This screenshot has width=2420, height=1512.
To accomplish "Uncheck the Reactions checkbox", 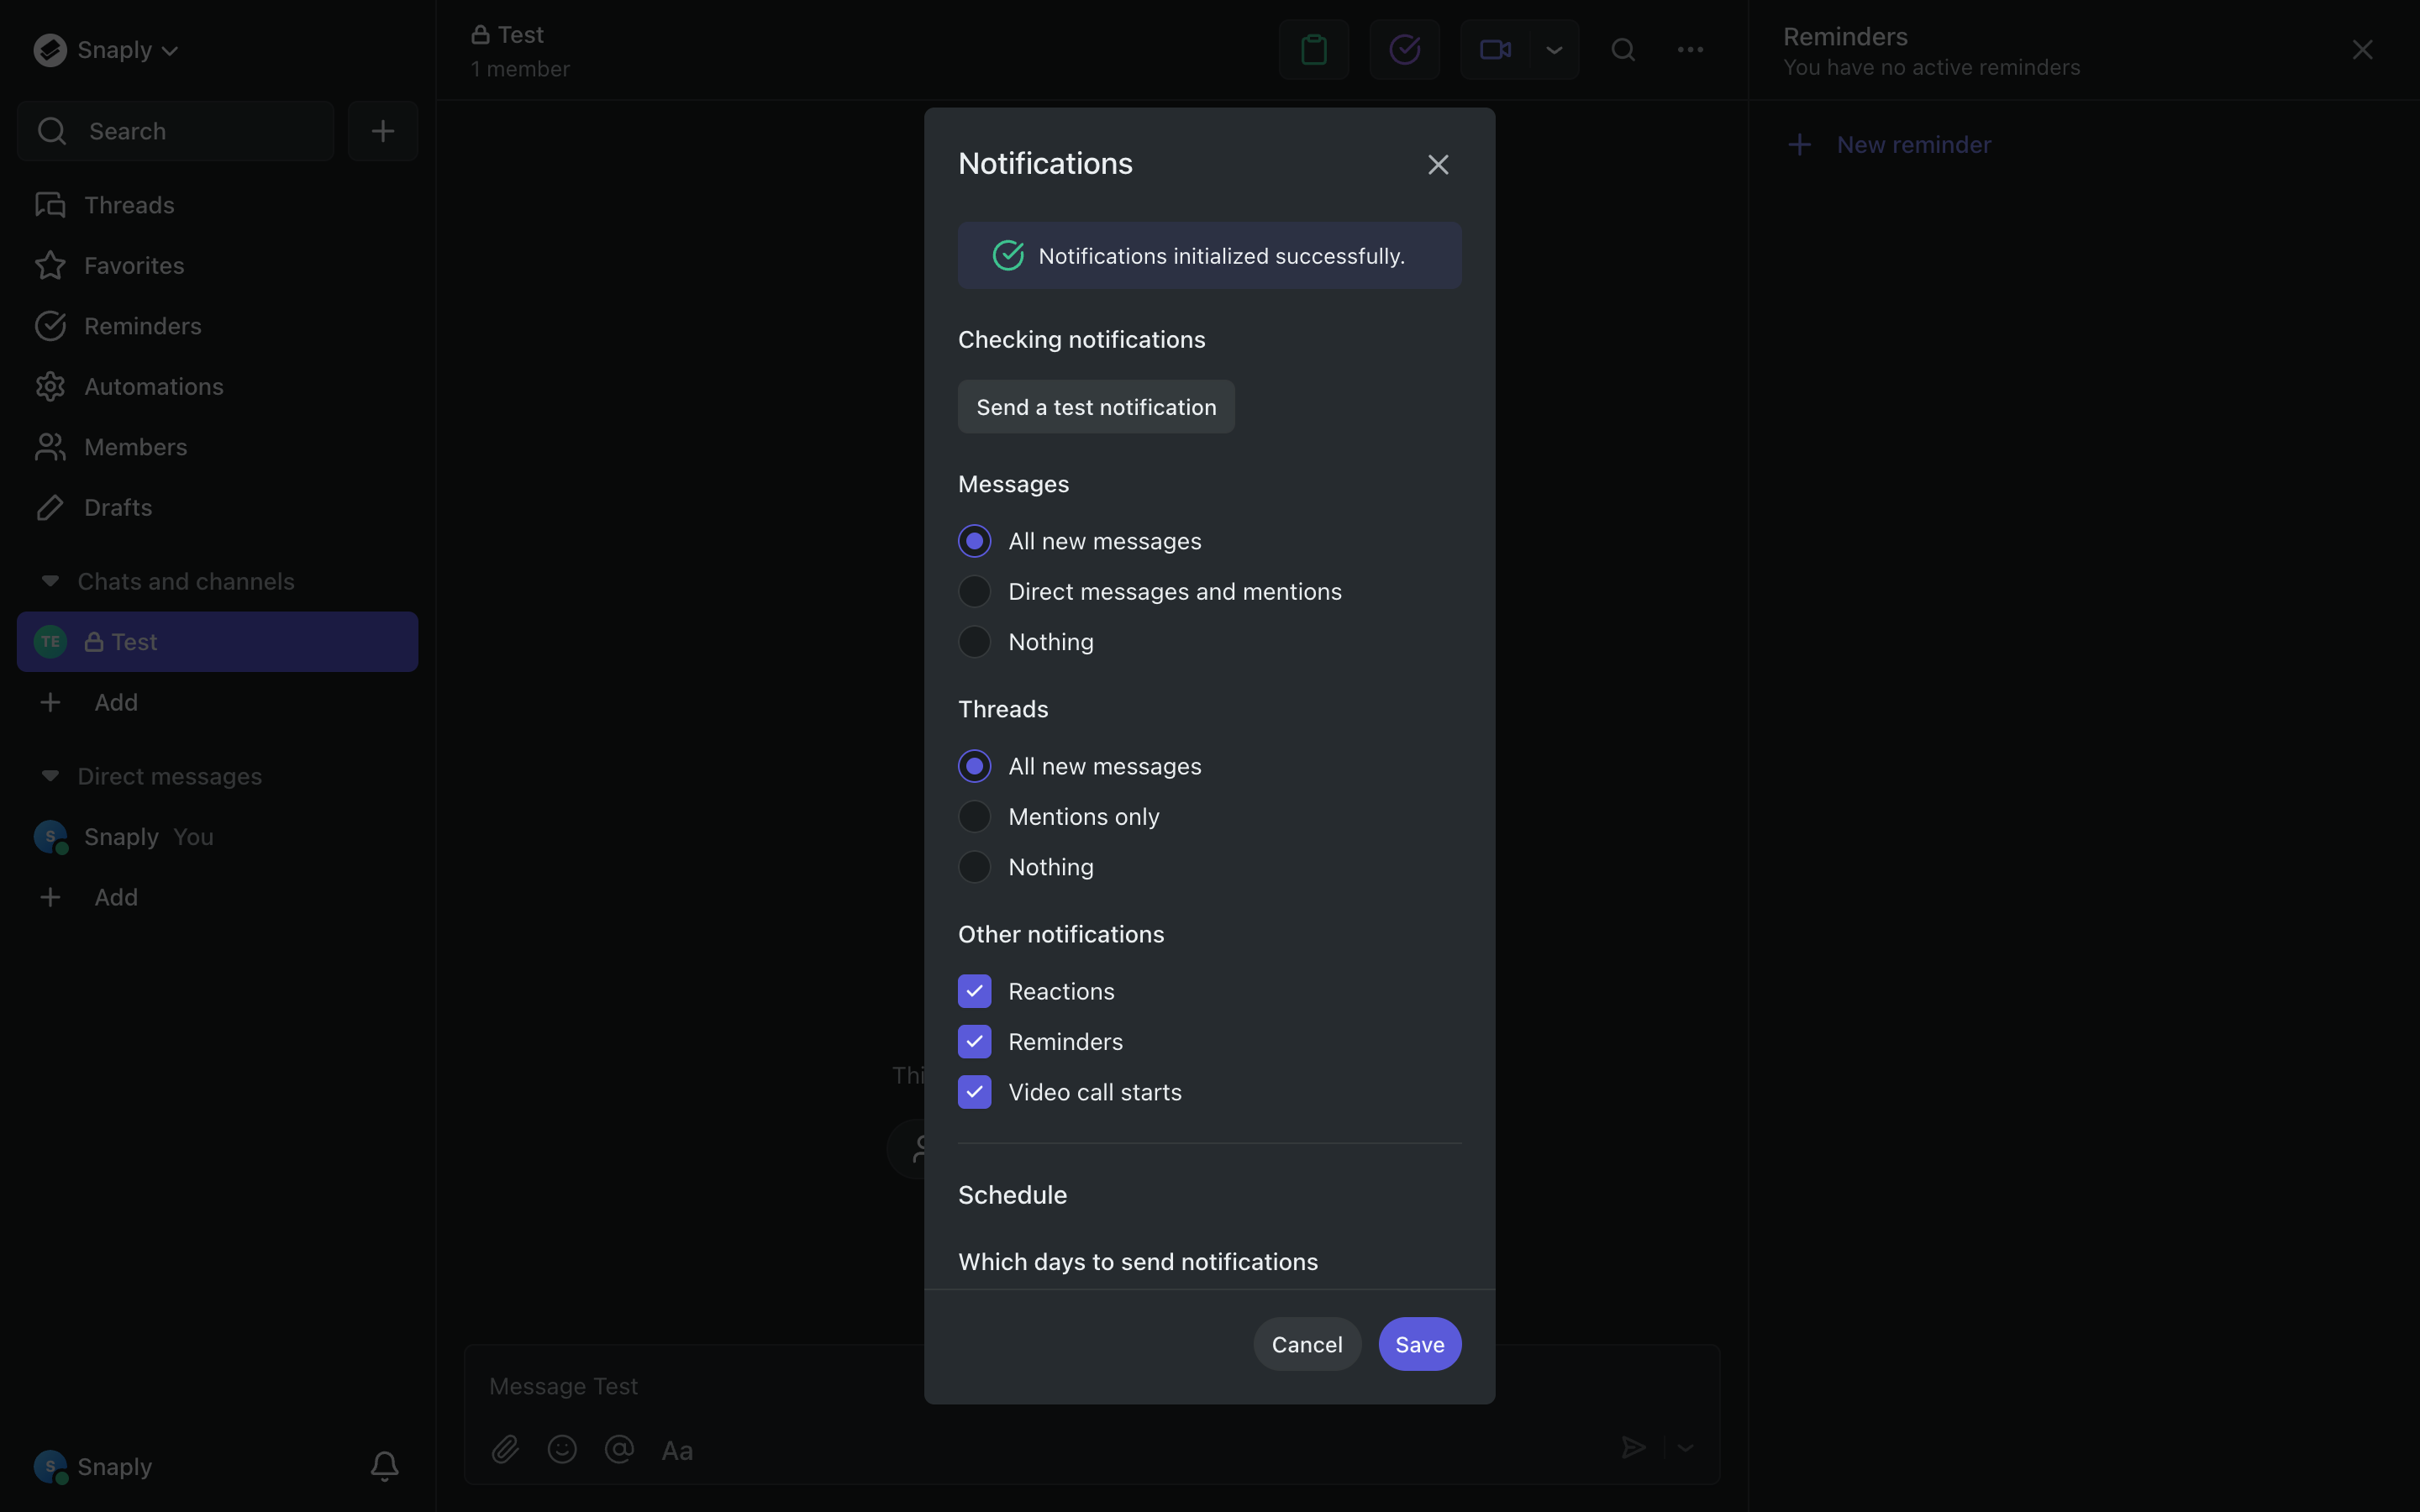I will pyautogui.click(x=975, y=991).
